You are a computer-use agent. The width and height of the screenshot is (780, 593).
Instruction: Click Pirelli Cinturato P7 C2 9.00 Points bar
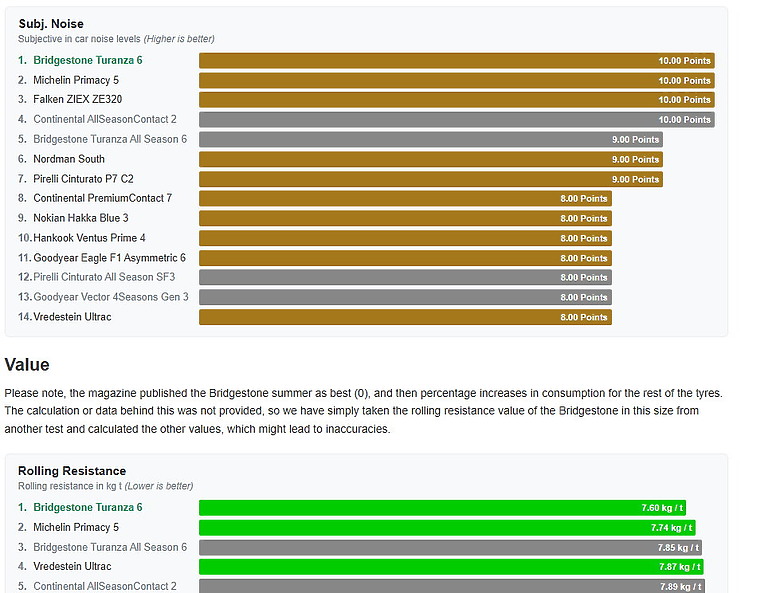431,180
